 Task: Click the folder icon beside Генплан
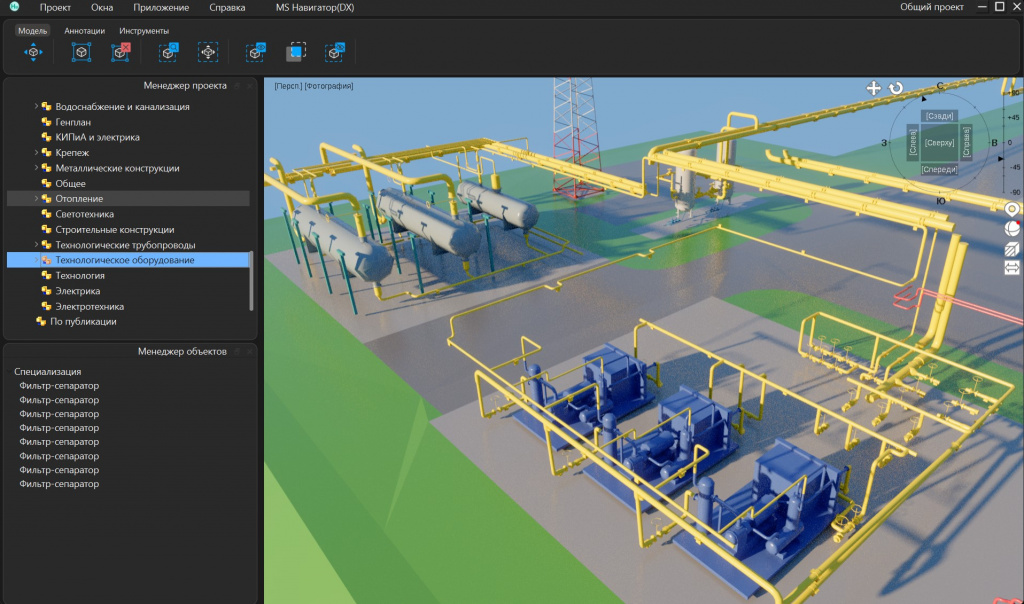coord(46,121)
